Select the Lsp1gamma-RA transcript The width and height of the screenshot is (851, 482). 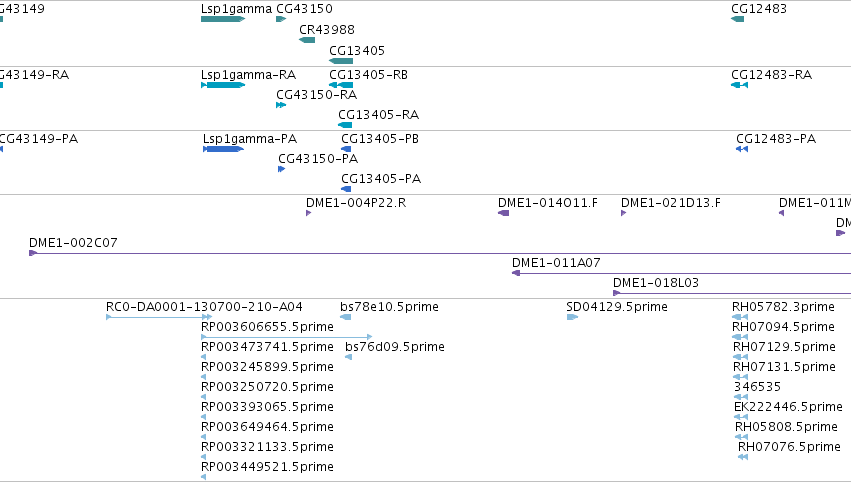click(223, 85)
